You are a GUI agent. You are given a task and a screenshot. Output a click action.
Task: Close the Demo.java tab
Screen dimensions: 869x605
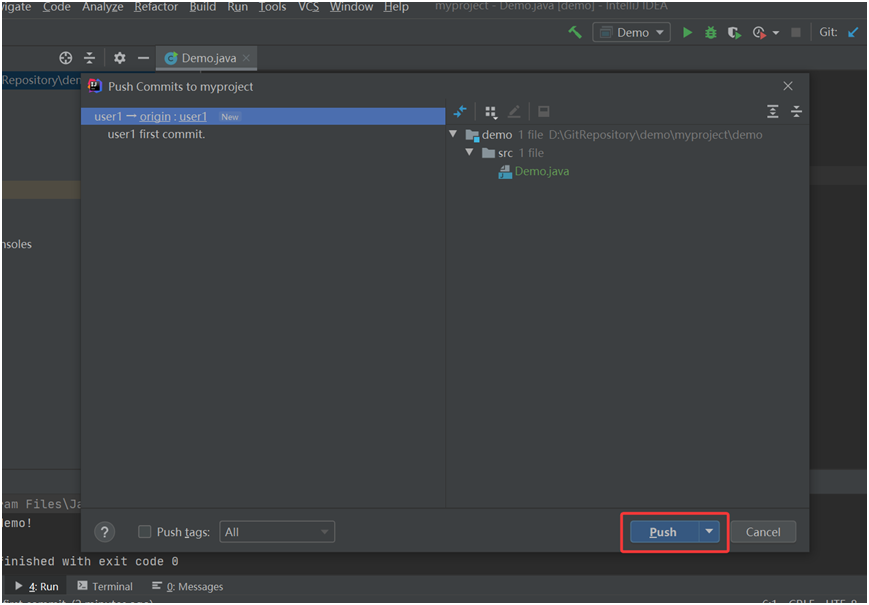coord(246,58)
